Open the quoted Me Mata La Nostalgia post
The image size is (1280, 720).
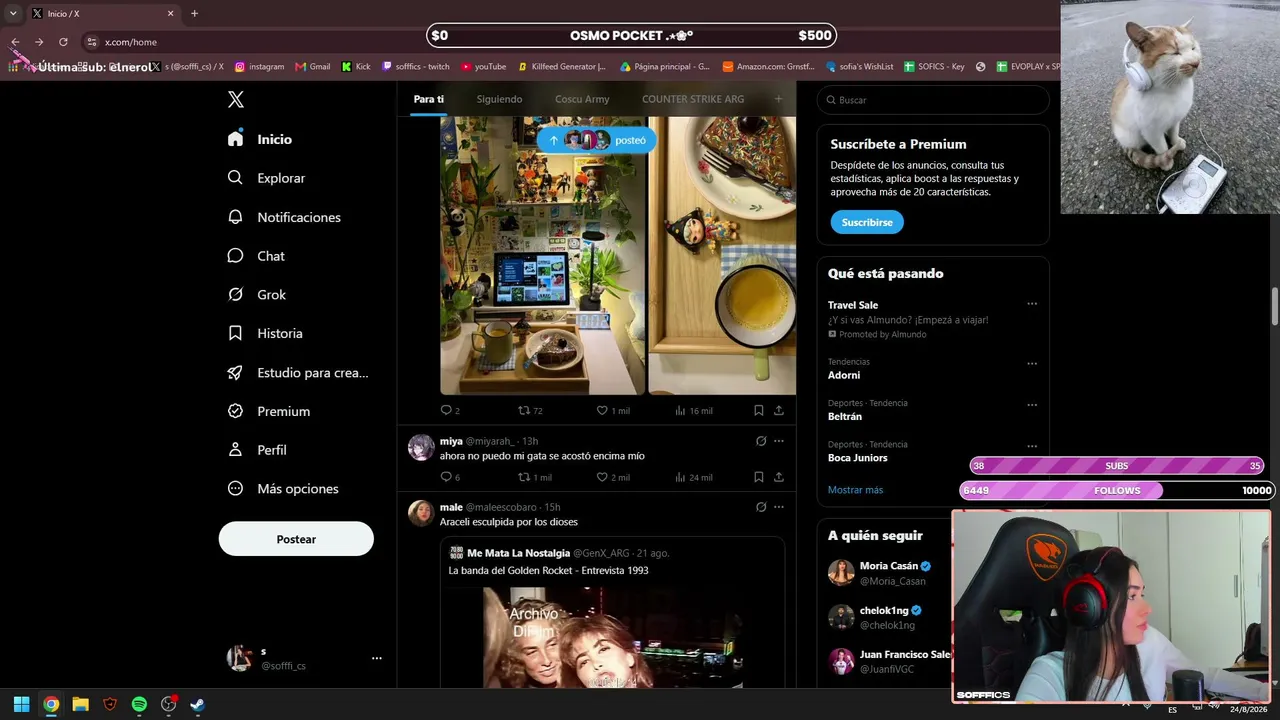point(612,613)
